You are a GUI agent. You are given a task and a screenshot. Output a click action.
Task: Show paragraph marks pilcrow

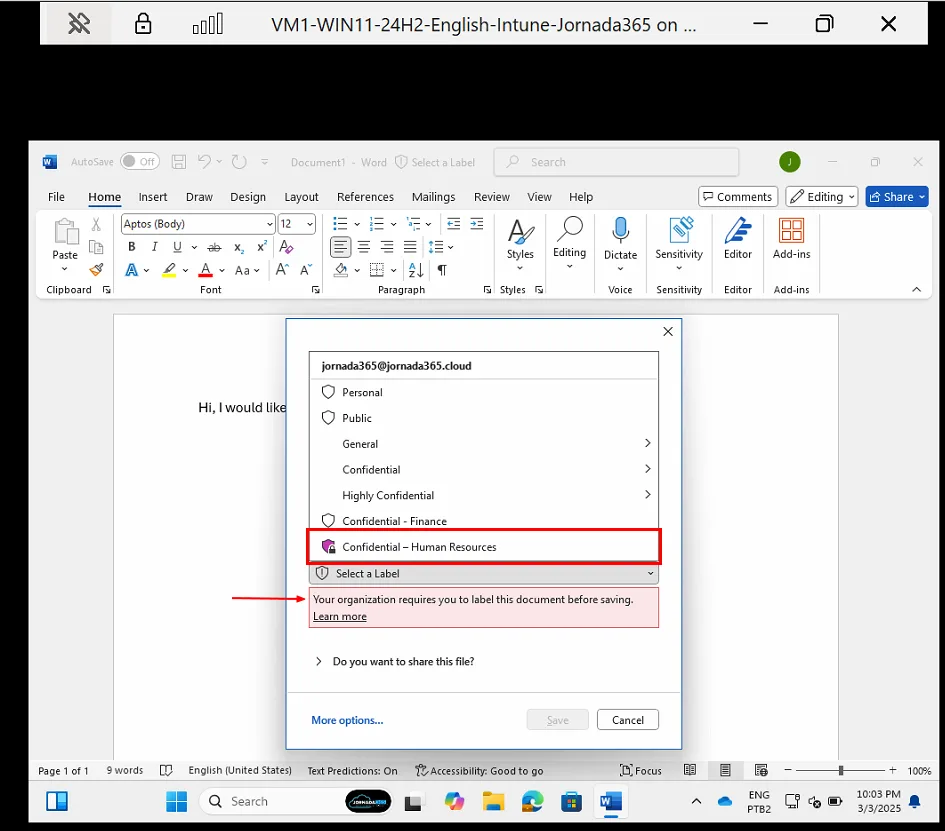point(442,270)
